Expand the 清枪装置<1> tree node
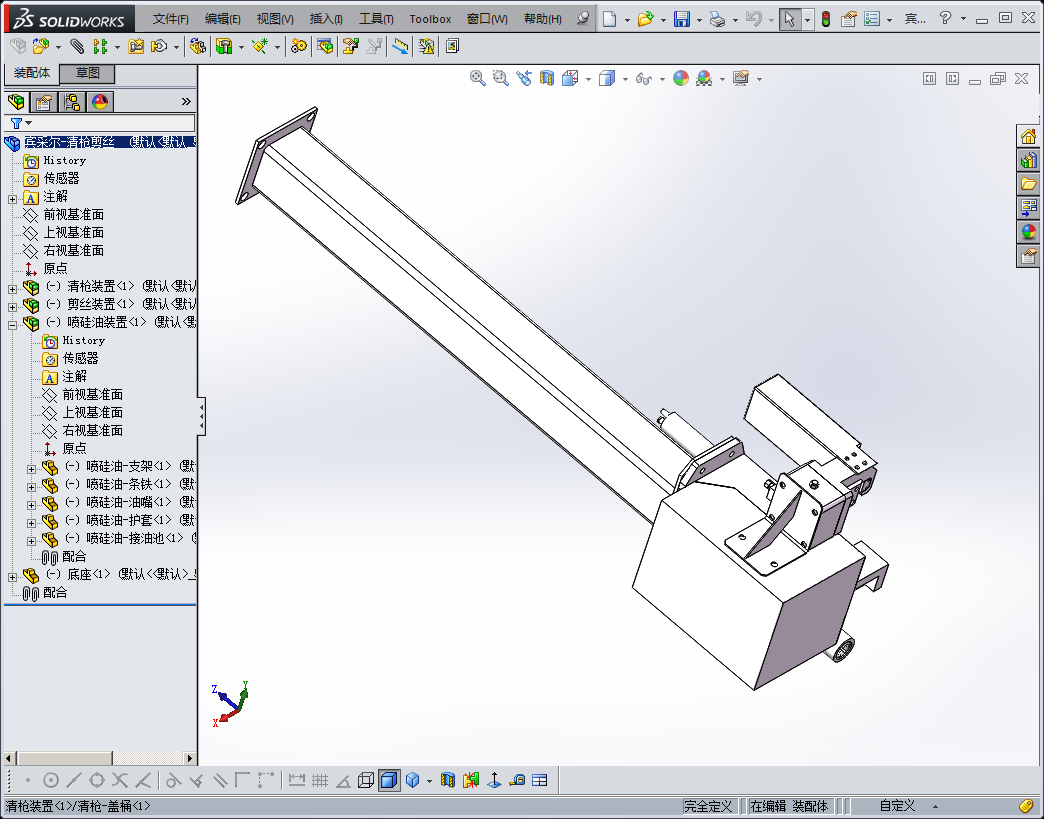The height and width of the screenshot is (819, 1044). [x=13, y=289]
